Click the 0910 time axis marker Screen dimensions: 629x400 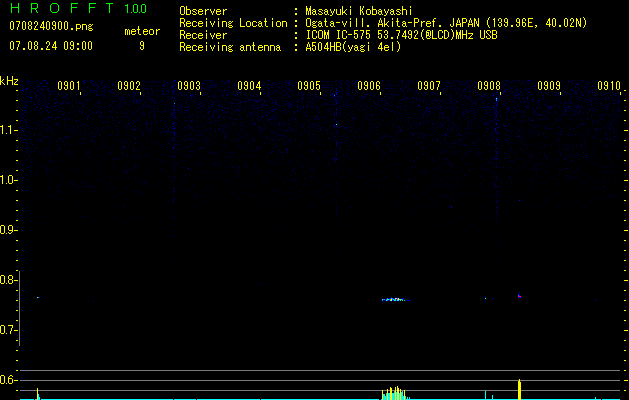(x=609, y=86)
